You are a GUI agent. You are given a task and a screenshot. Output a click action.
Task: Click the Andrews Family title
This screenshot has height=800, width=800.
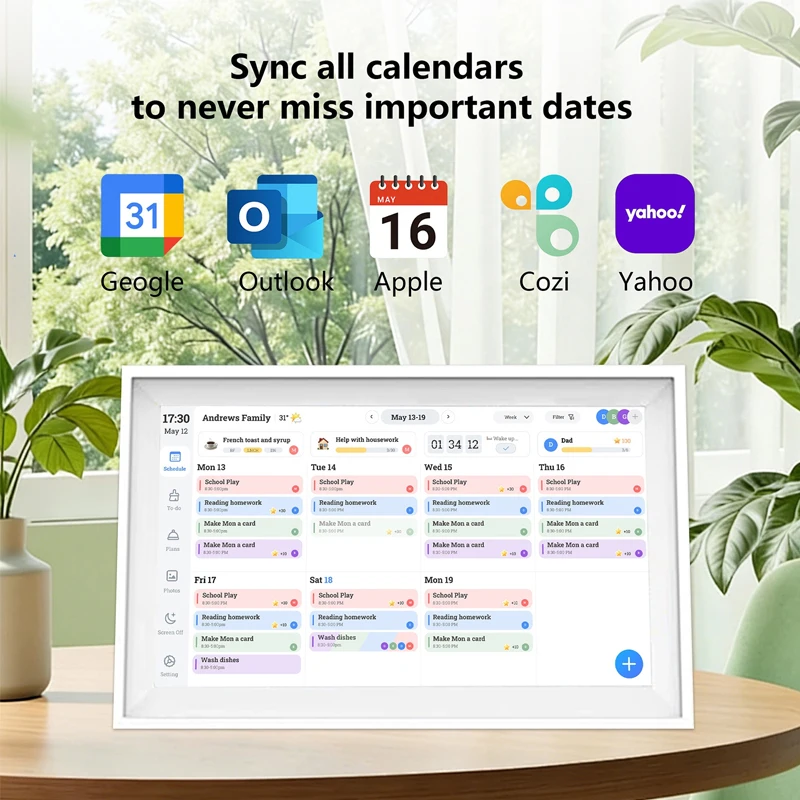[x=236, y=418]
